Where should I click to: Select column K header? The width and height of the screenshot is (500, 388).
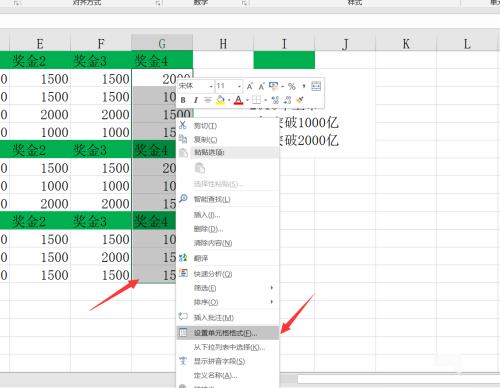[406, 44]
